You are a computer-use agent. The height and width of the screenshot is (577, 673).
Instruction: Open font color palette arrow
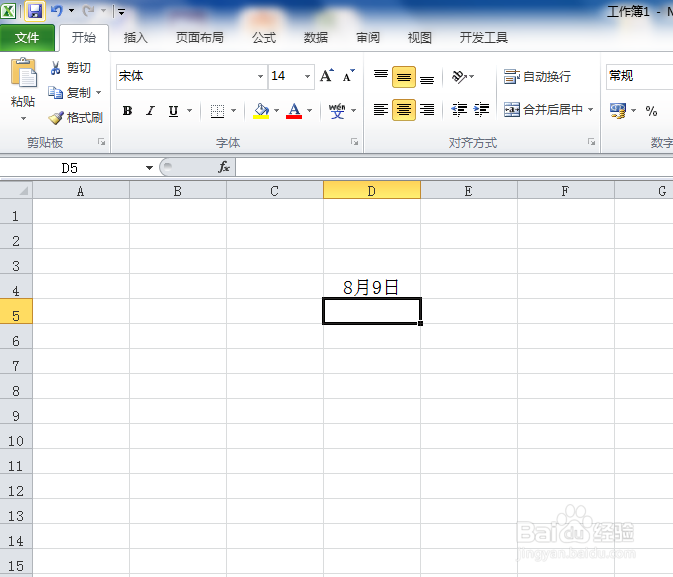pos(309,111)
